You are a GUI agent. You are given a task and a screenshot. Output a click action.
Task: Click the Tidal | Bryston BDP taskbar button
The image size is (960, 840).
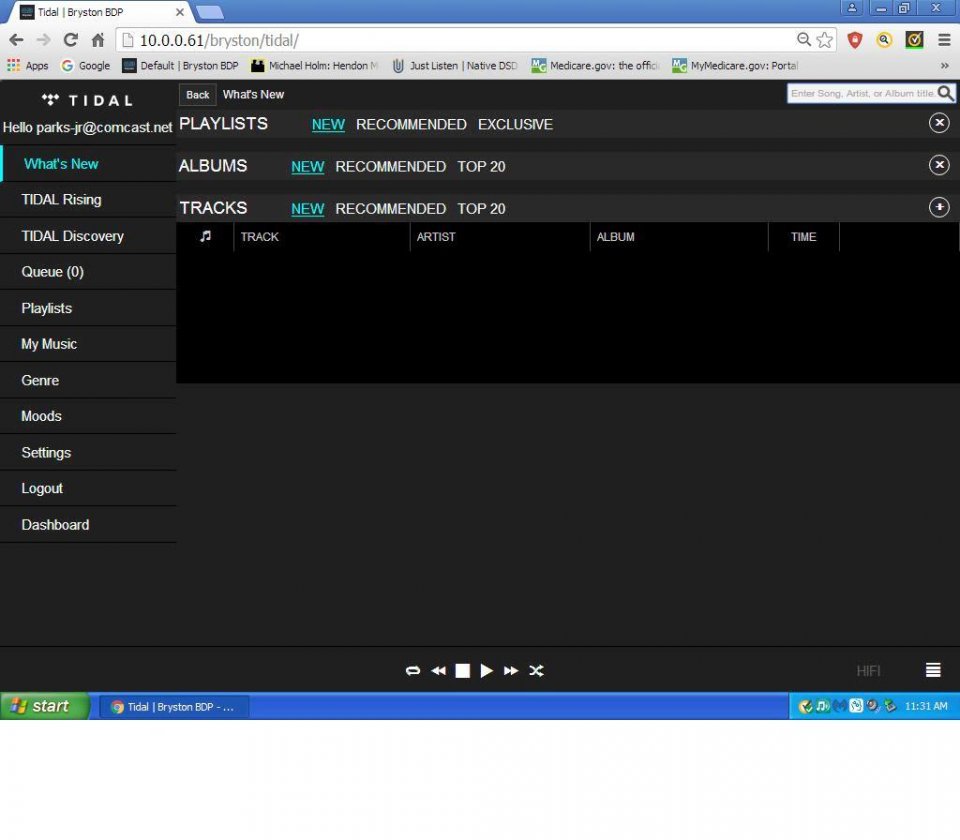click(174, 707)
